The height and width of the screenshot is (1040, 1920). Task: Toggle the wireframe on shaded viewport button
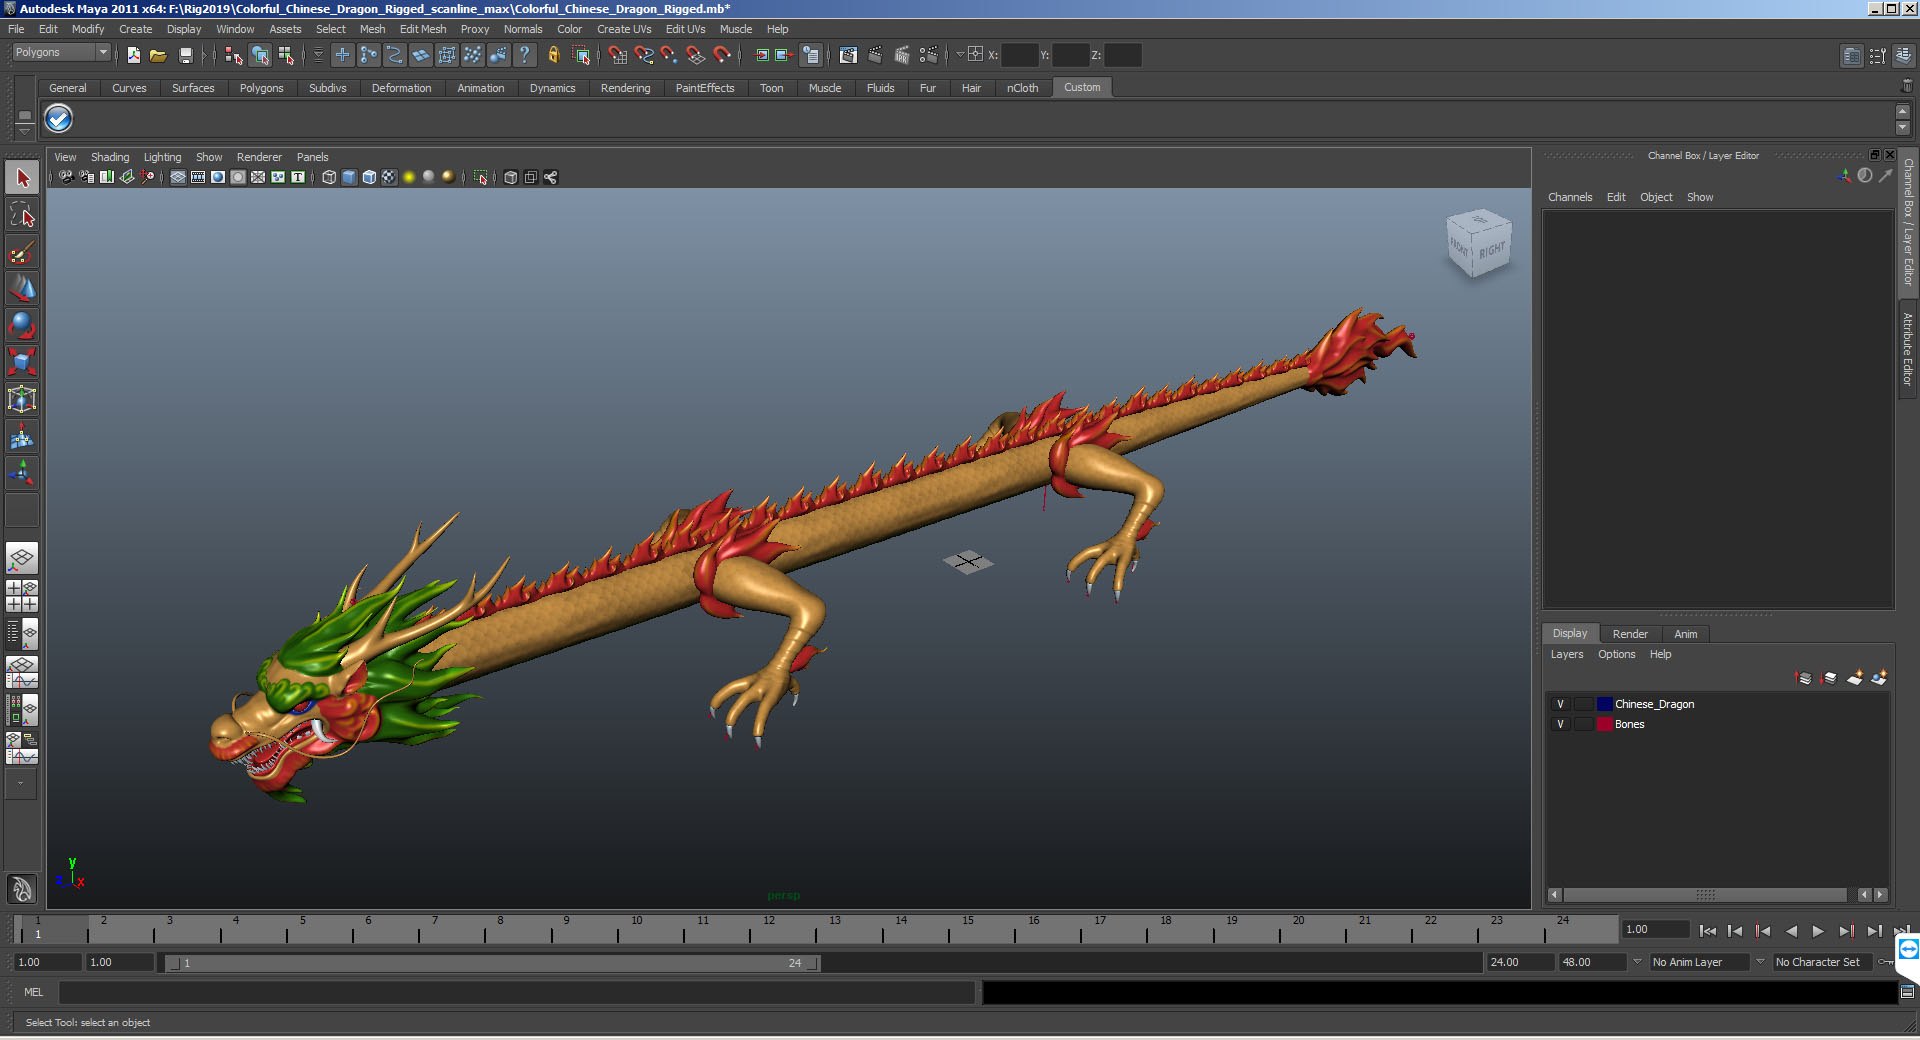click(x=369, y=177)
